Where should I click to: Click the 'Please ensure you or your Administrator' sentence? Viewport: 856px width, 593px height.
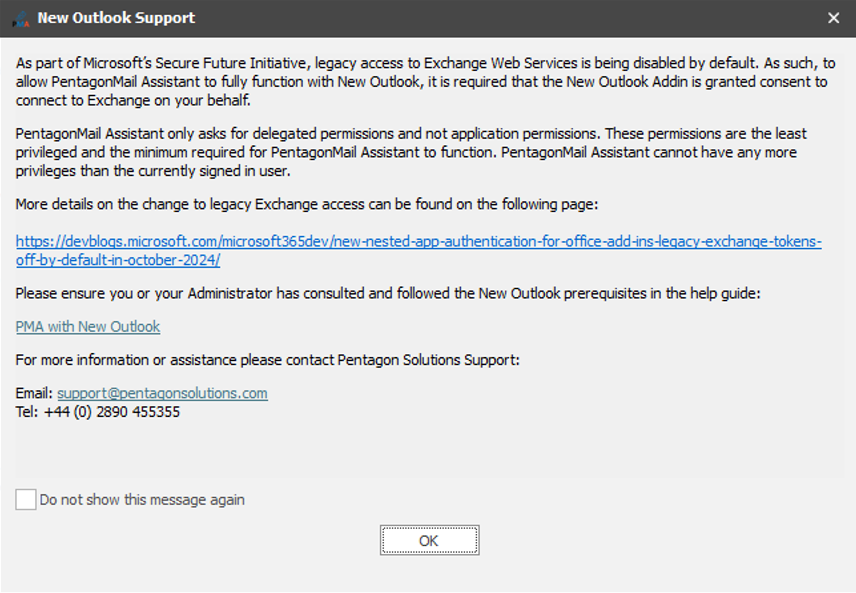point(380,293)
